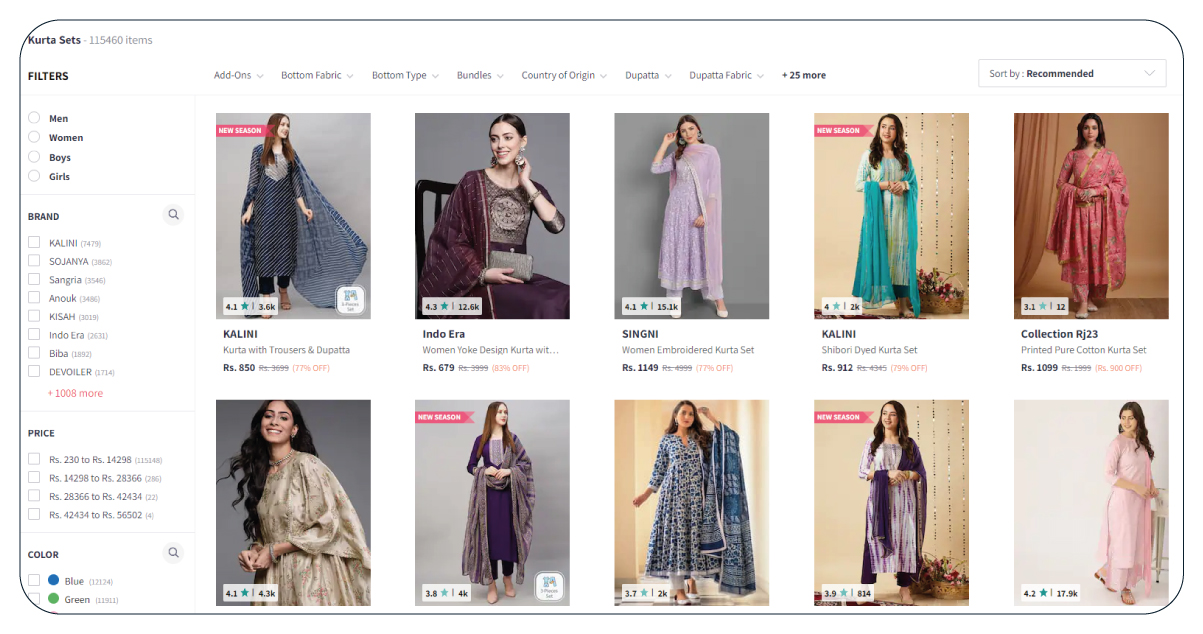Tick the Sangria brand checkbox
Screen dimensions: 1203x634
(x=34, y=279)
